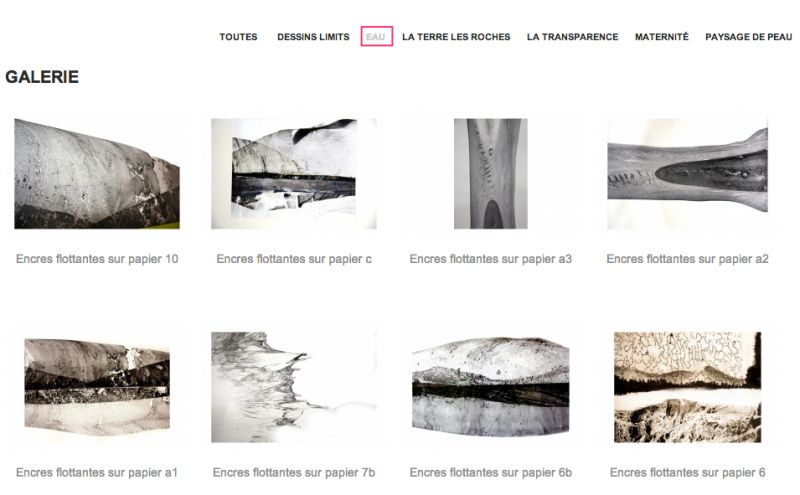Click caption 'Encres flottantes sur papier a3'

491,259
